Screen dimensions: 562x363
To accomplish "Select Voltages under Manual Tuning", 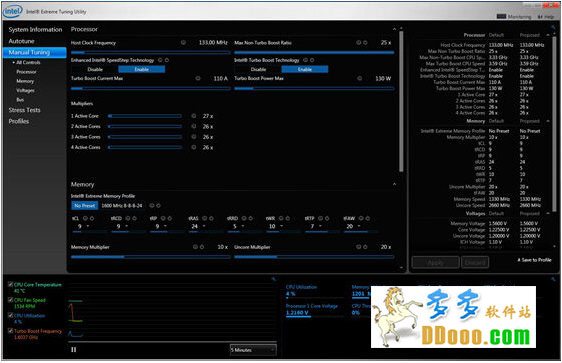I will pyautogui.click(x=25, y=90).
